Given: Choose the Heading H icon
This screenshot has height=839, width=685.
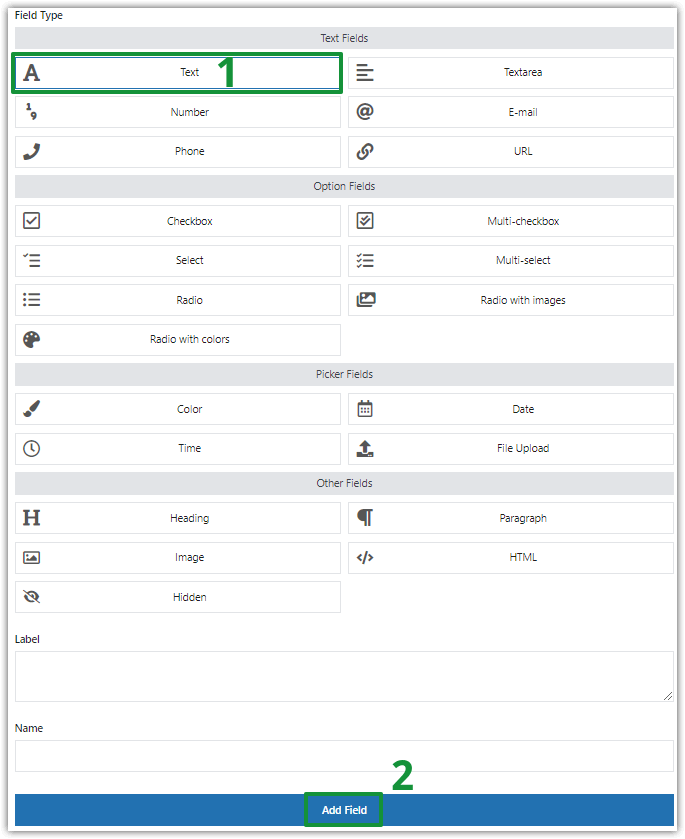Looking at the screenshot, I should [x=32, y=518].
